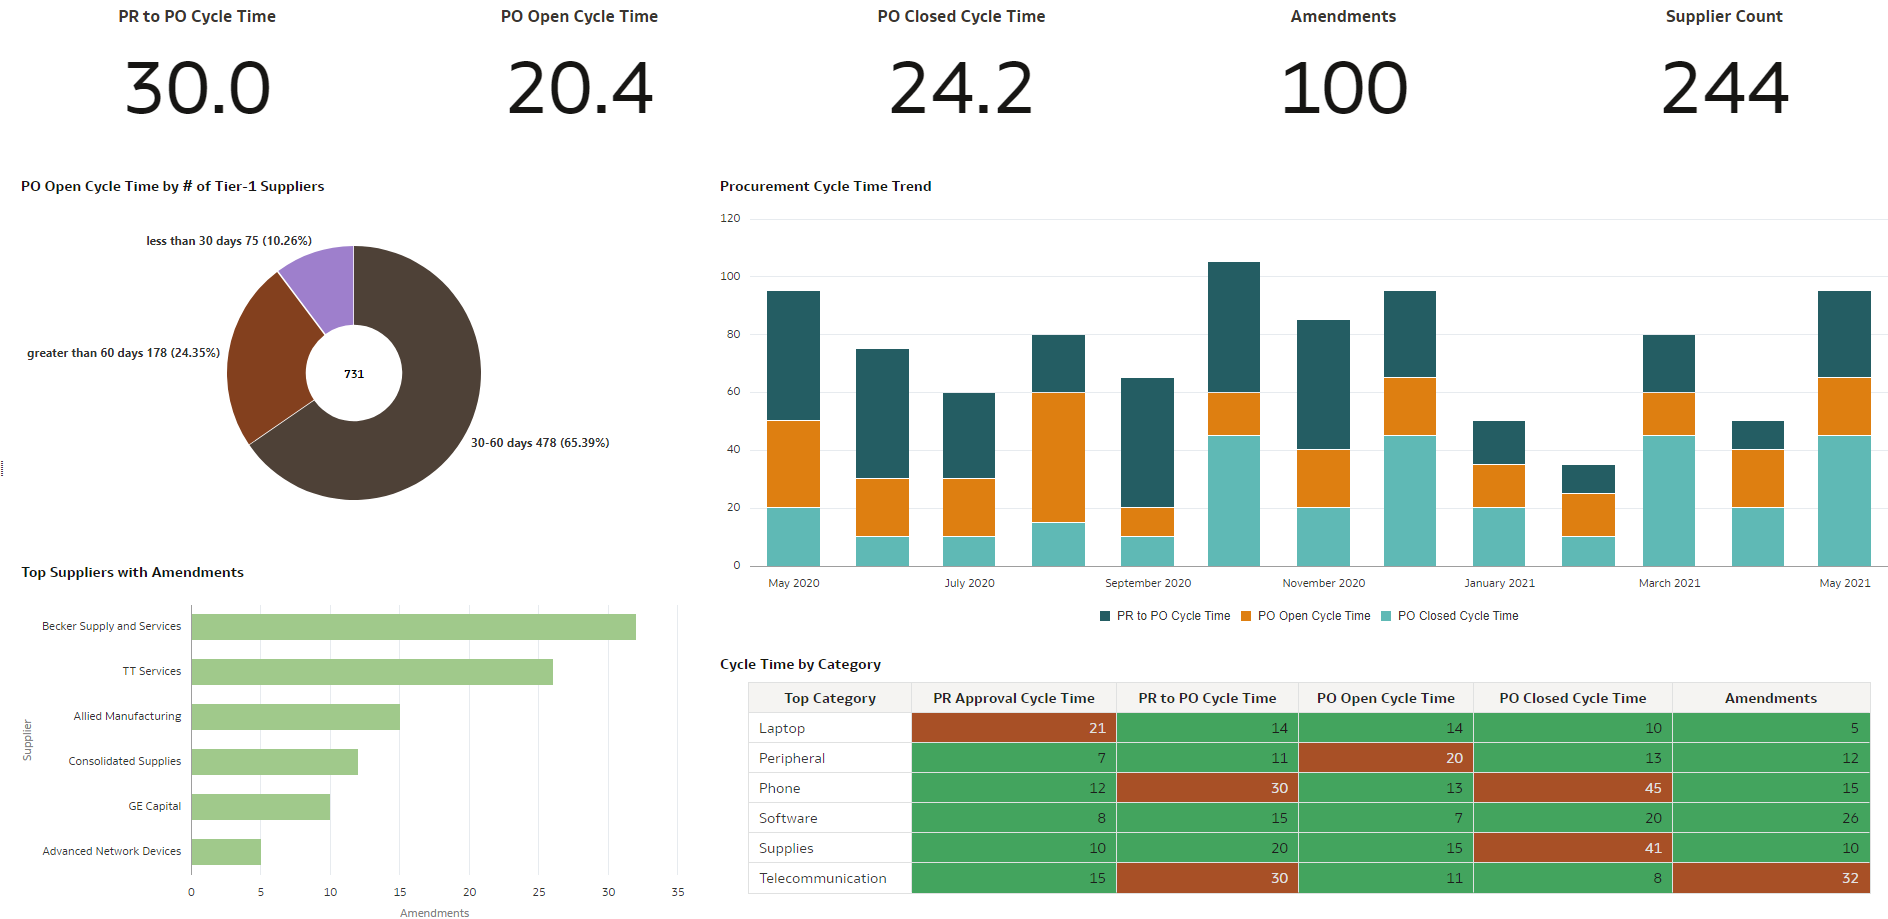
Task: Click the PO Open Cycle Time legend label
Action: [1314, 616]
